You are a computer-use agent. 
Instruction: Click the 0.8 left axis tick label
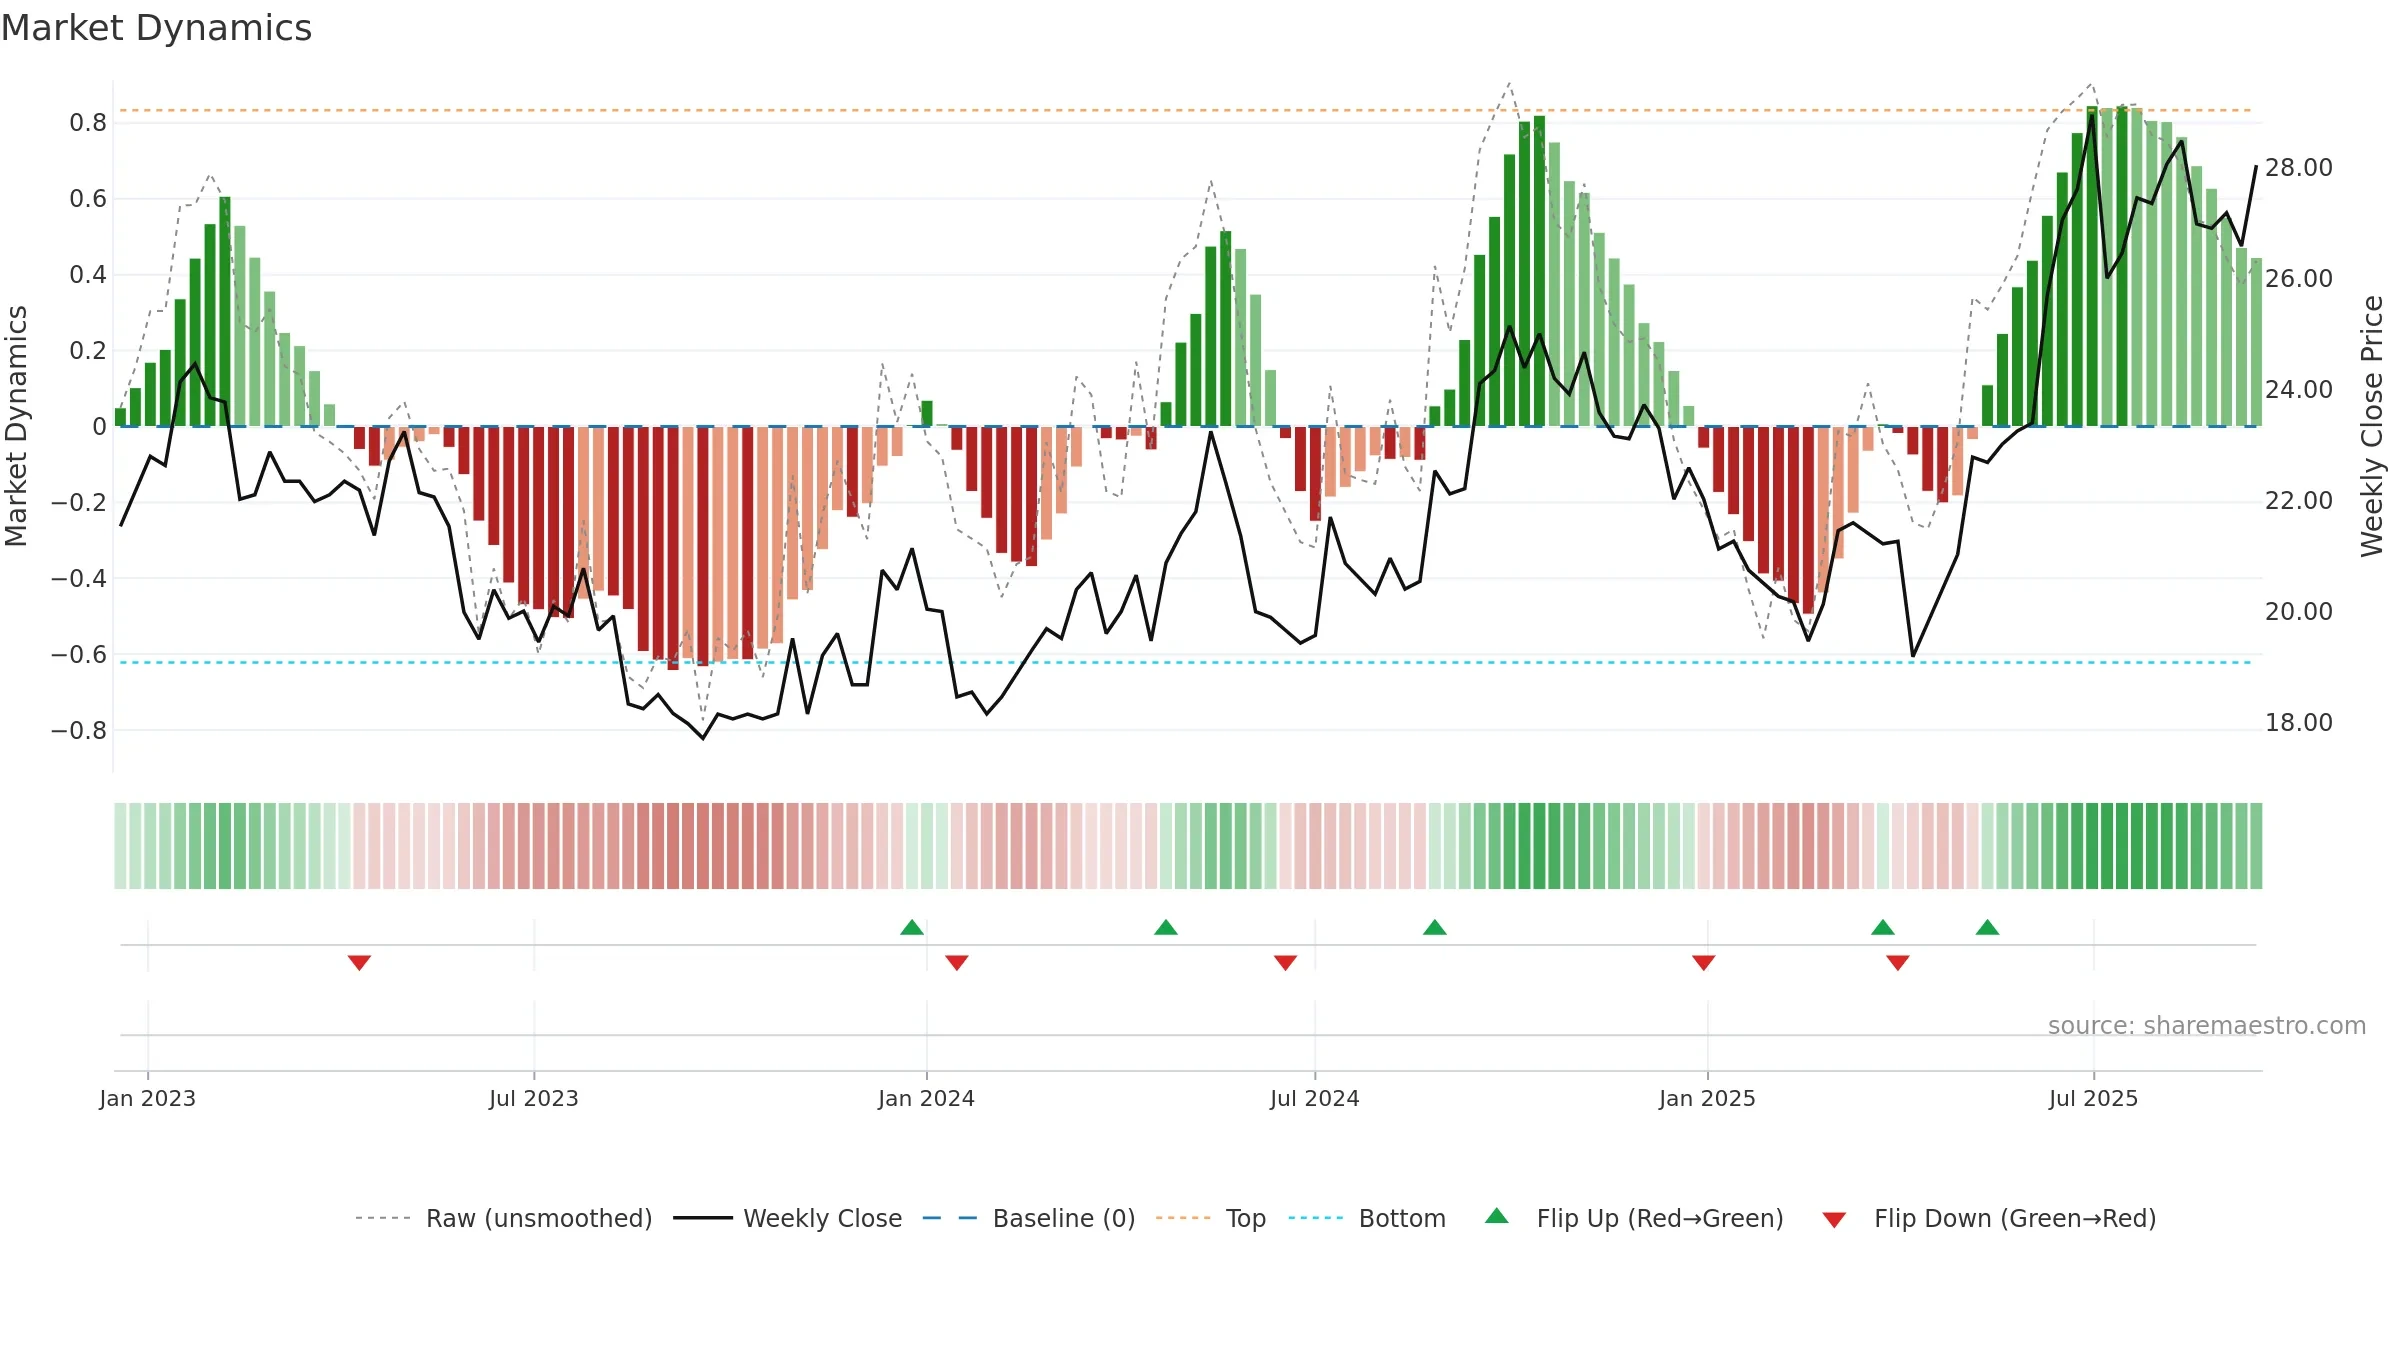[88, 122]
